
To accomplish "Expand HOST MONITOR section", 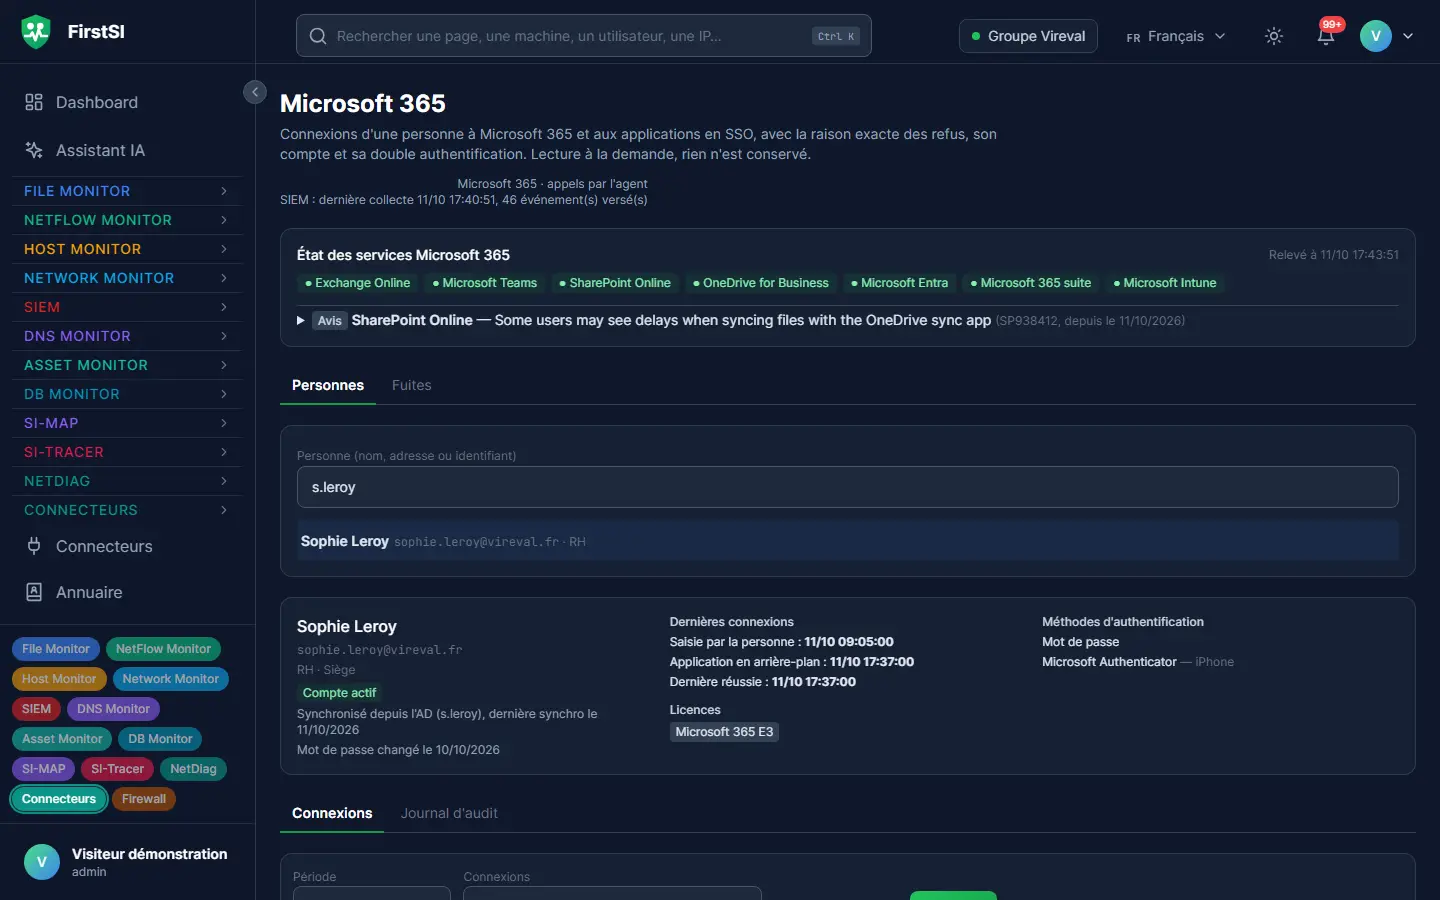I will [126, 249].
